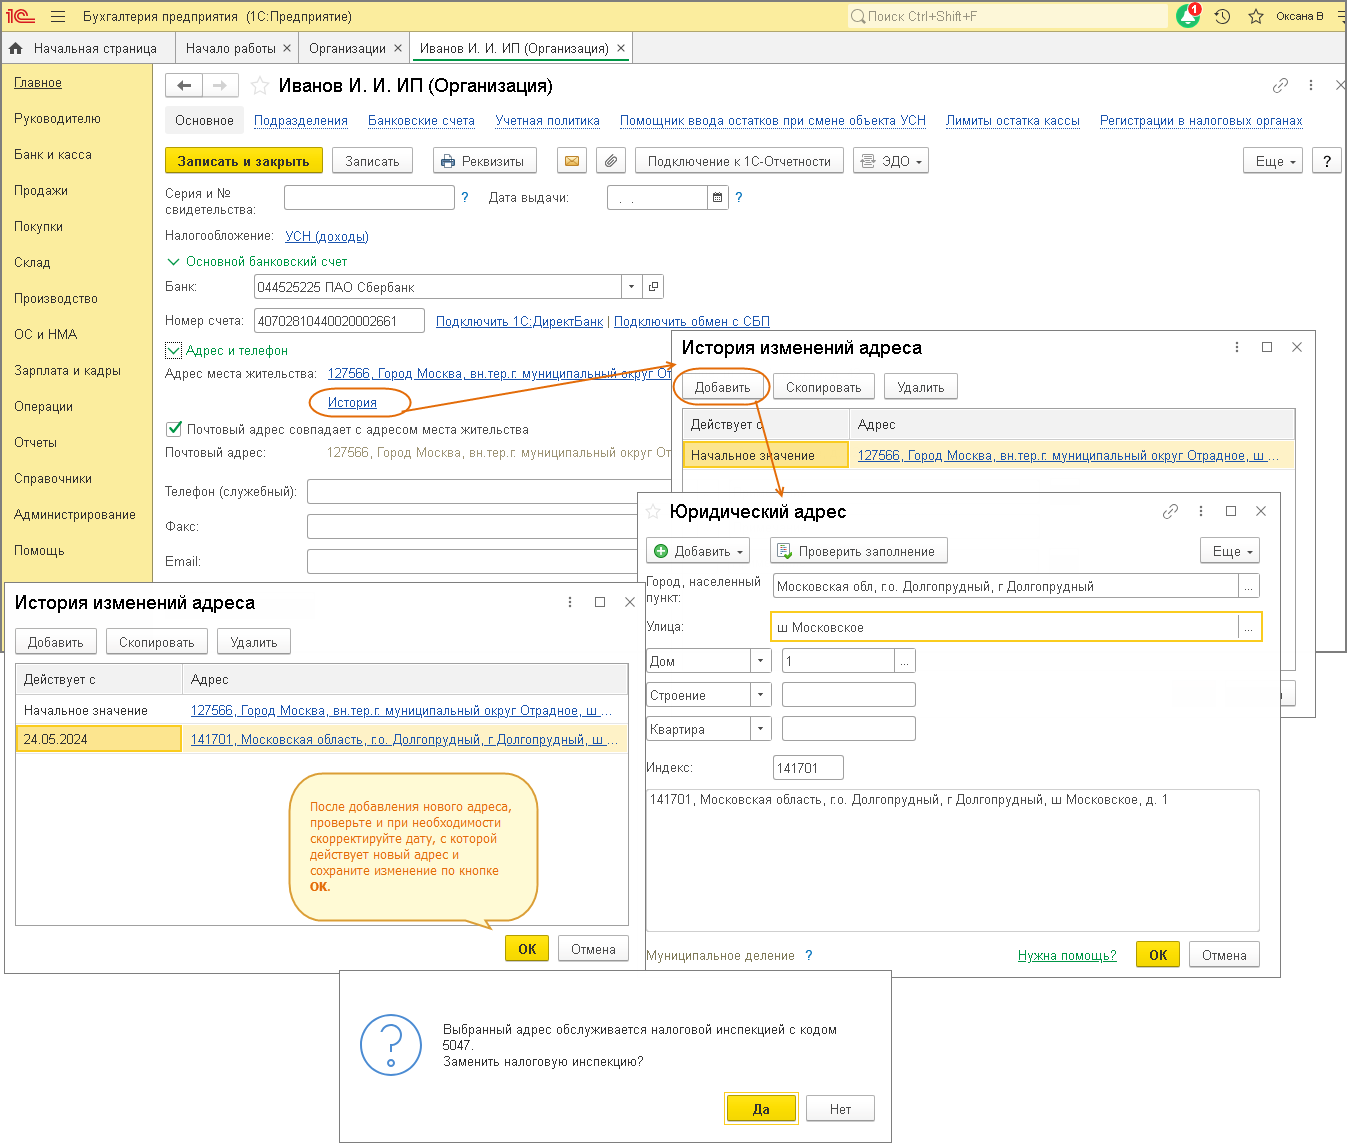Click История link under address

[352, 402]
